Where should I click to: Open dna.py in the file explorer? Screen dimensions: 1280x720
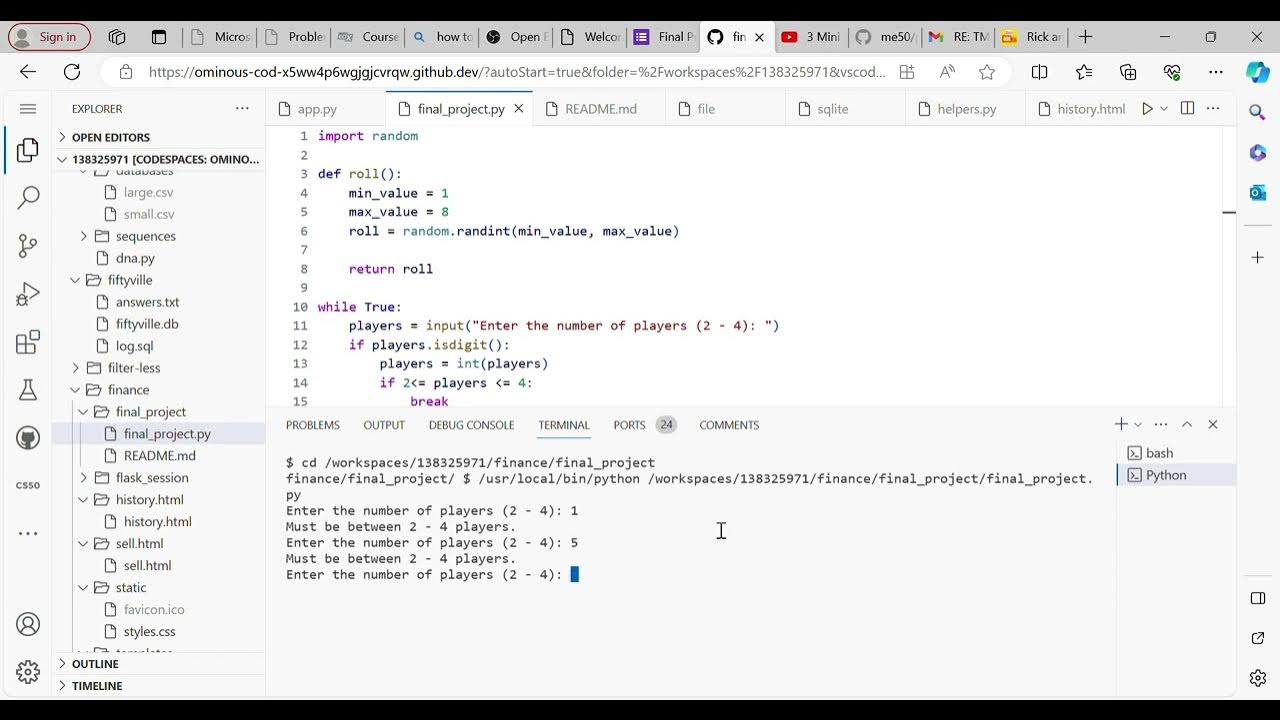[135, 258]
